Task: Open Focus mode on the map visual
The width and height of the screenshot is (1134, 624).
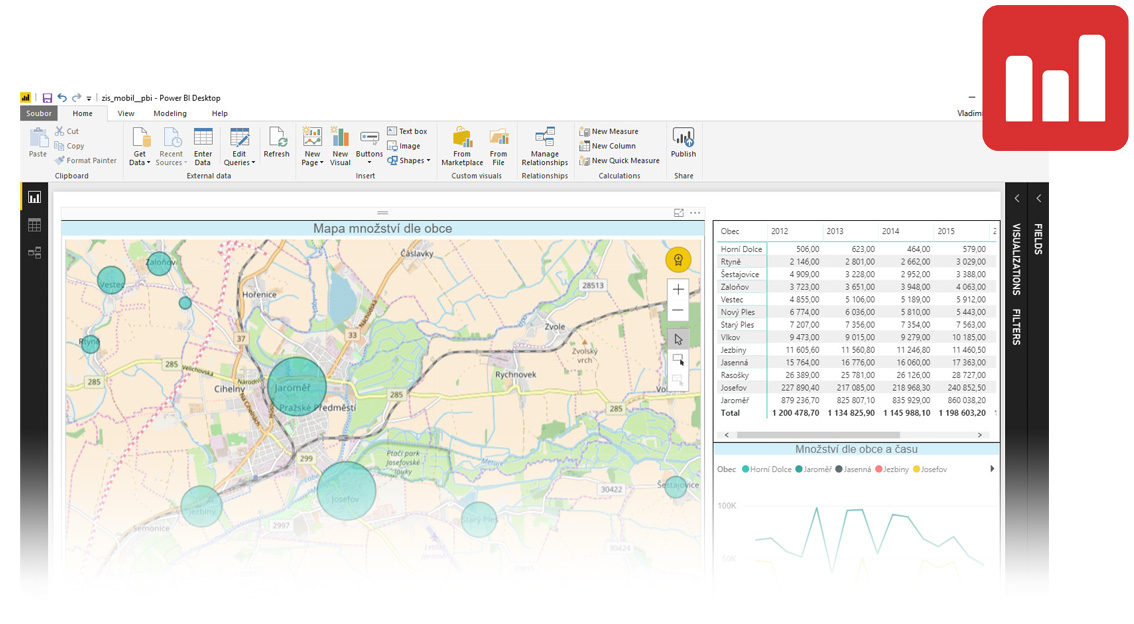Action: 678,213
